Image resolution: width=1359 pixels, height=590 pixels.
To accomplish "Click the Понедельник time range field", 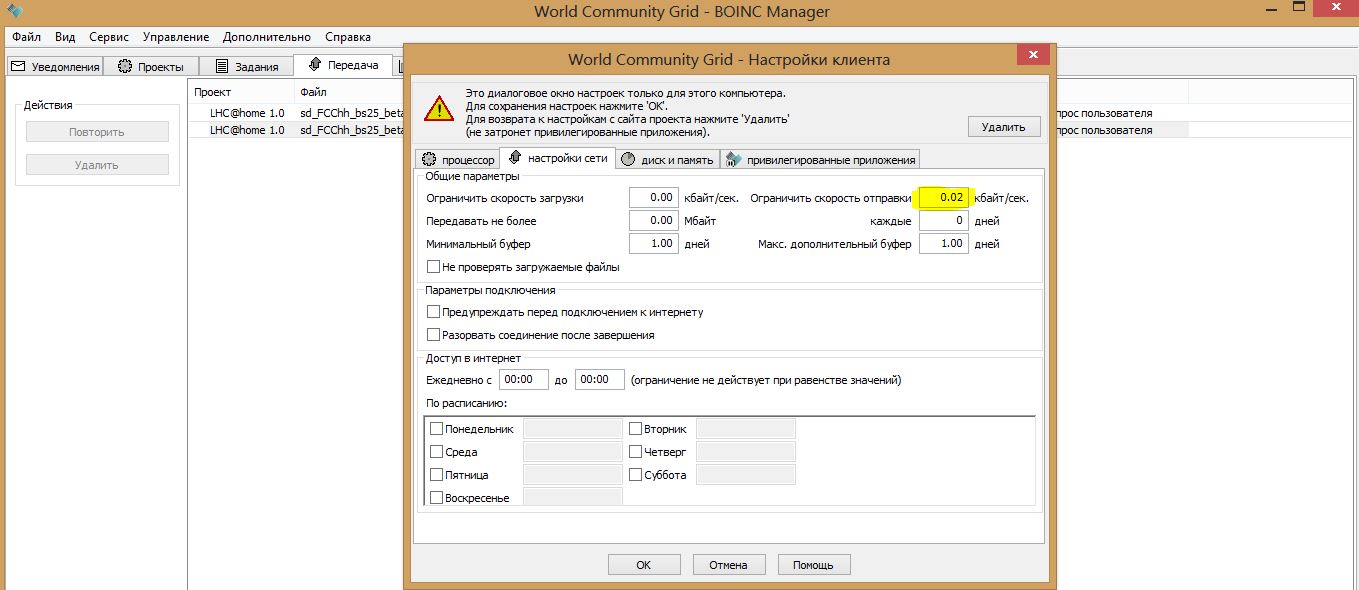I will 573,429.
